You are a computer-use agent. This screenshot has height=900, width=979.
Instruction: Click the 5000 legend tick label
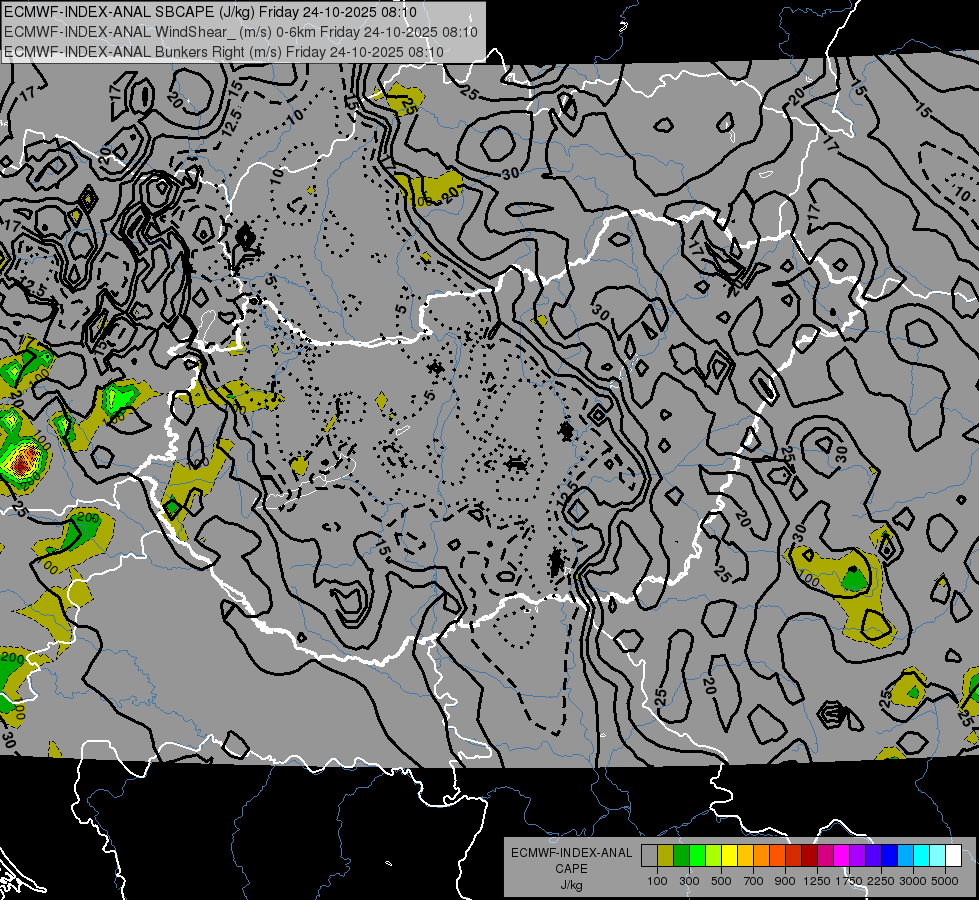point(945,881)
